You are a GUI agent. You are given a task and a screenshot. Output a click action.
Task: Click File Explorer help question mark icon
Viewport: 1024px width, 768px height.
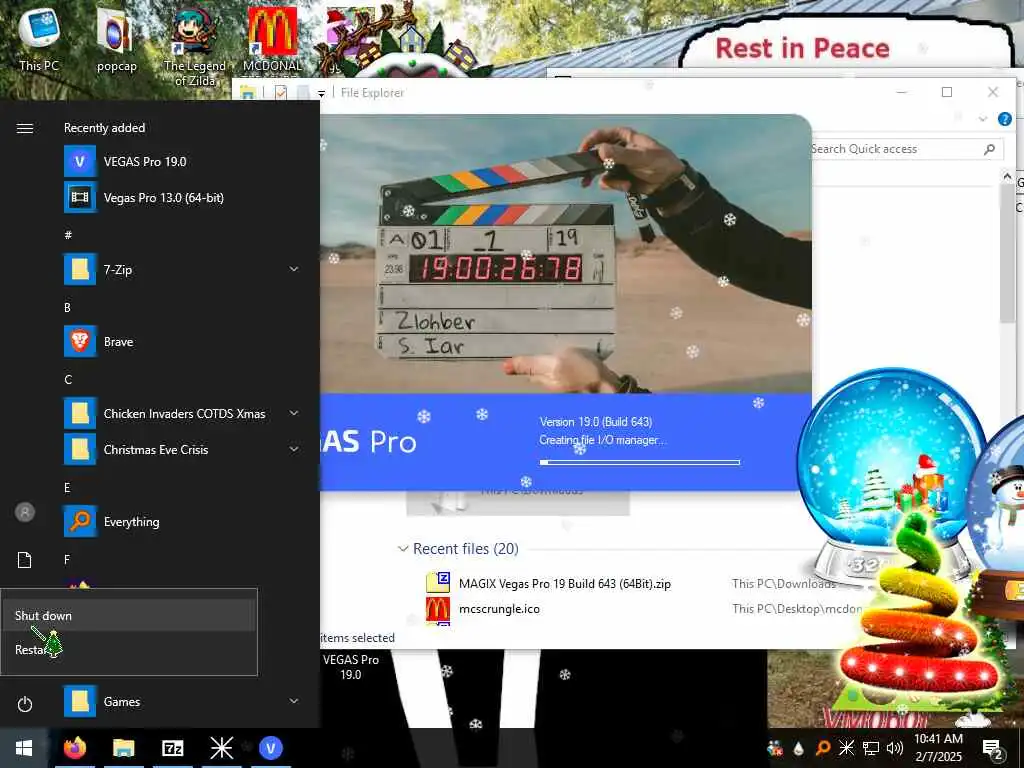pos(1004,119)
